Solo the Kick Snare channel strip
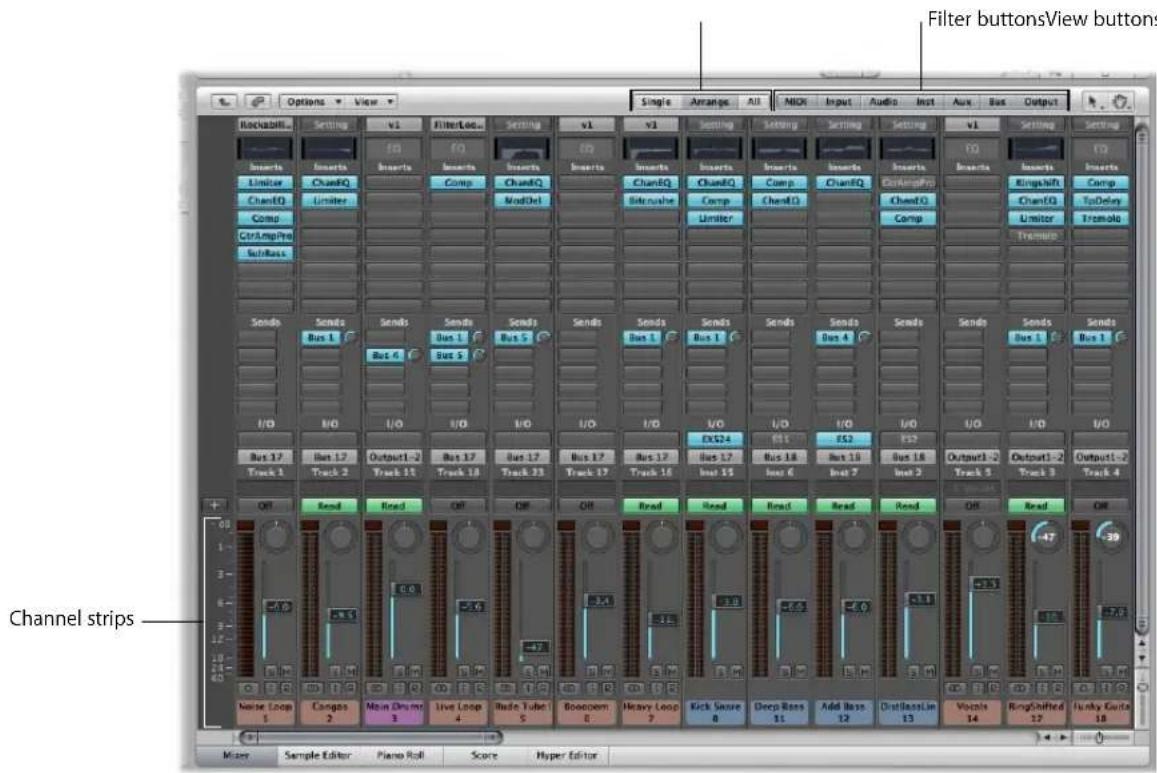Screen dimensions: 1157x773 tap(721, 671)
